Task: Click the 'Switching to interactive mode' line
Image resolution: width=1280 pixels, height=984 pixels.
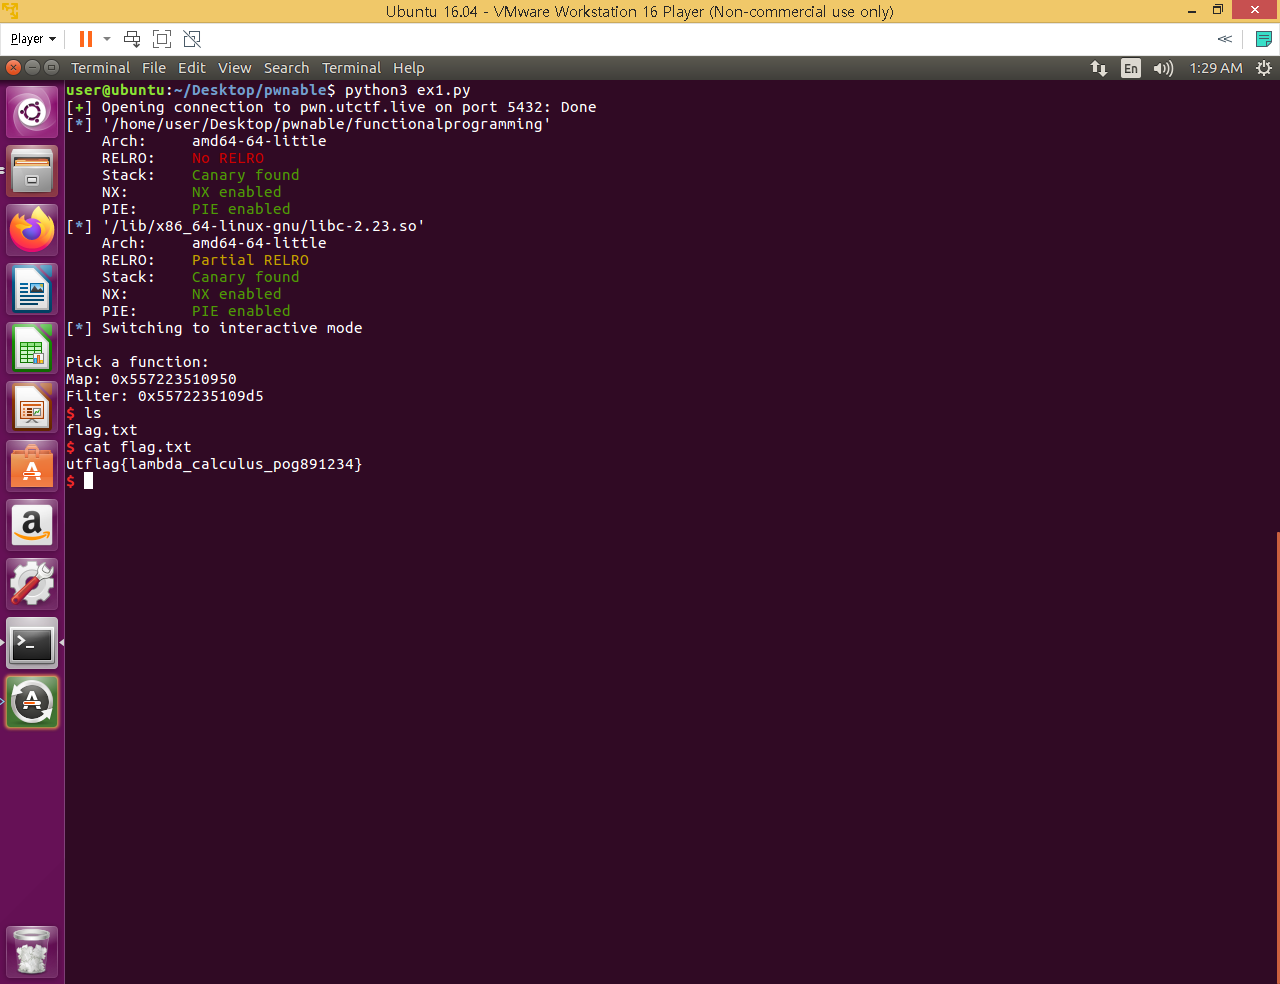Action: pyautogui.click(x=214, y=328)
